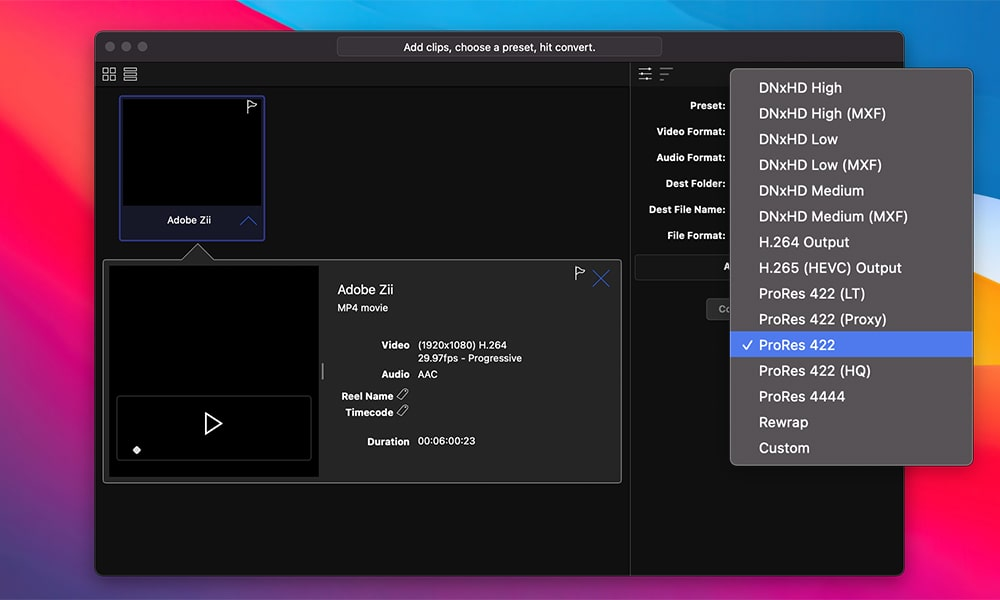This screenshot has height=600, width=1000.
Task: Close the Adobe Zii detail panel
Action: tap(601, 279)
